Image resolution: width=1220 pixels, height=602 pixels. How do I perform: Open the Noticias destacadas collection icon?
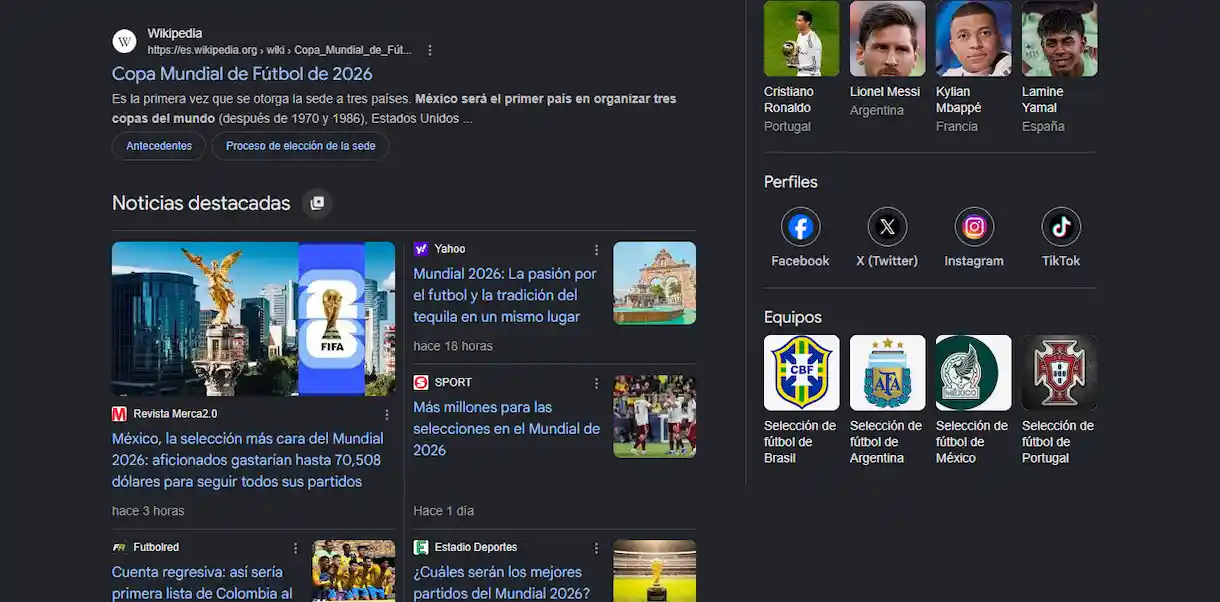click(317, 203)
